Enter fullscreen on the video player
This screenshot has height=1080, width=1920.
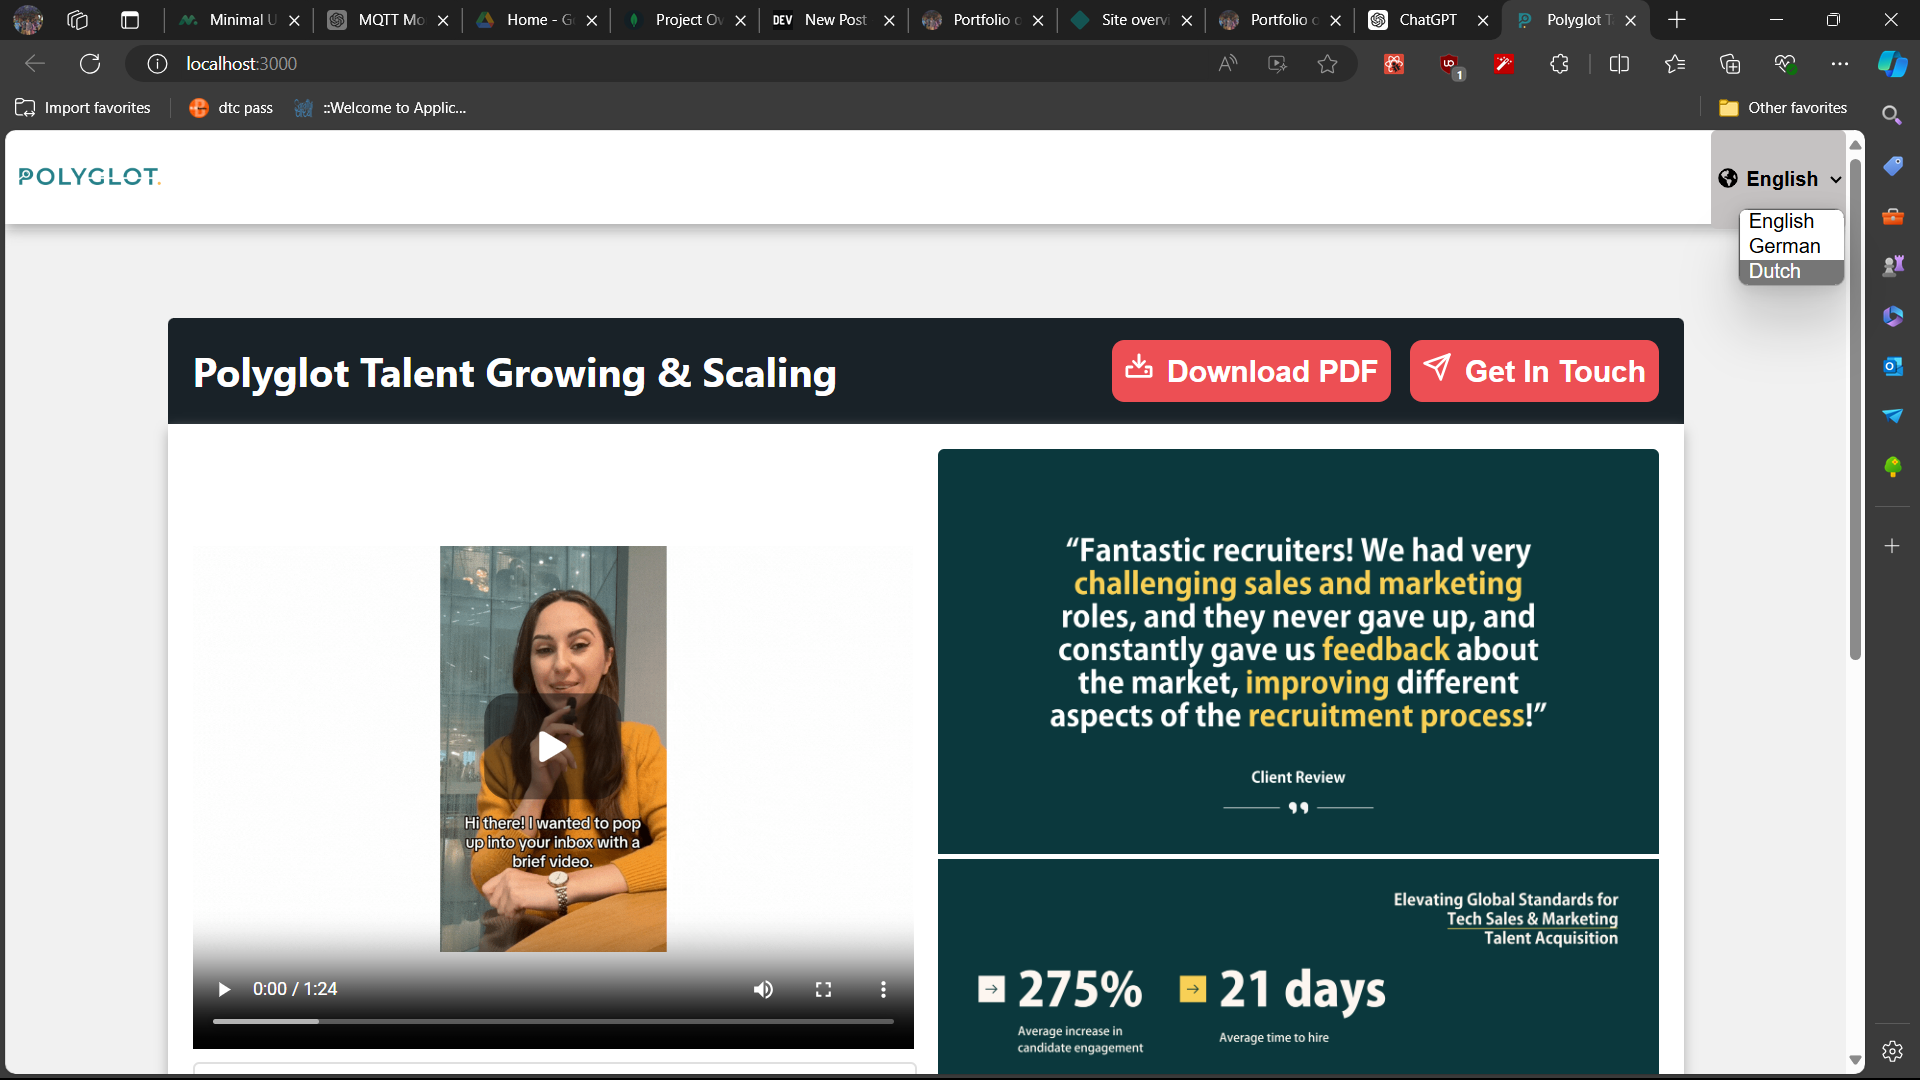click(x=823, y=989)
